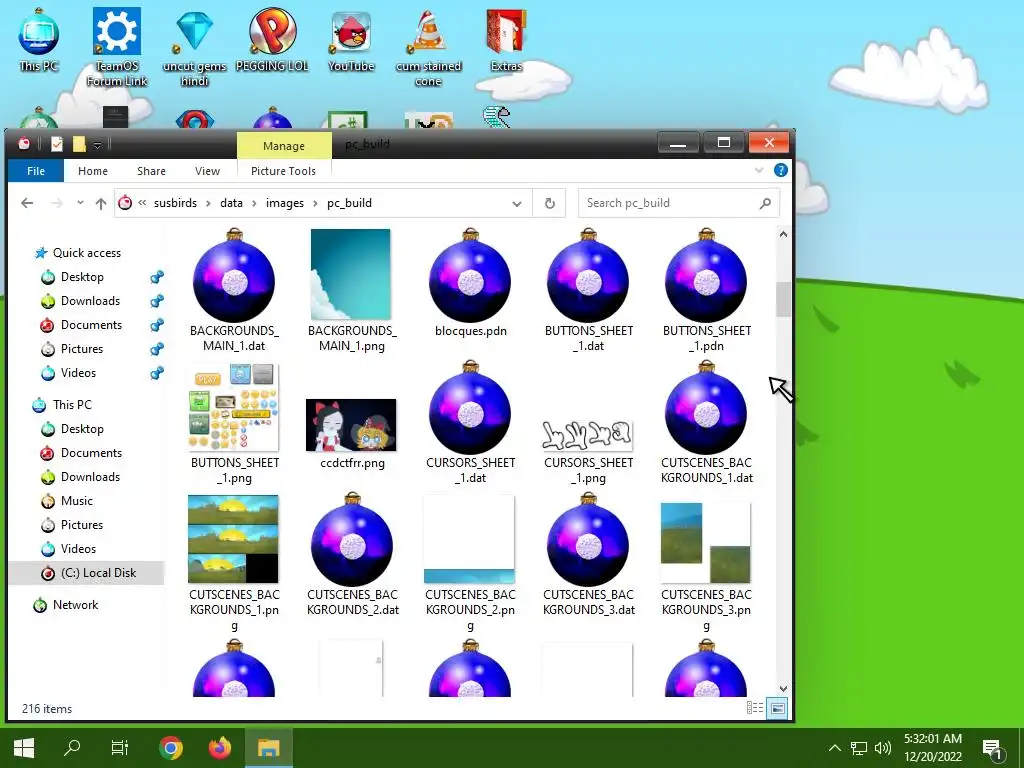Switch to the Share ribbon tab
This screenshot has width=1024, height=768.
click(x=152, y=171)
